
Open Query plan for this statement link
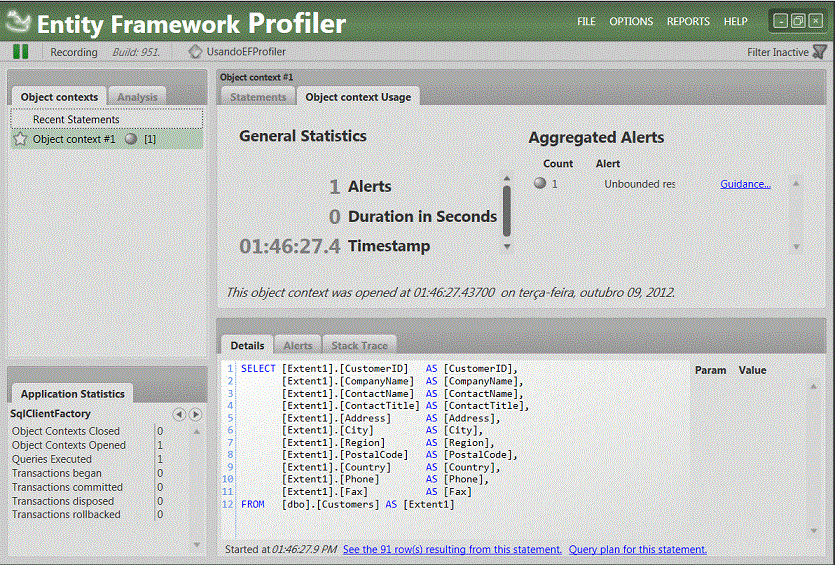(637, 549)
